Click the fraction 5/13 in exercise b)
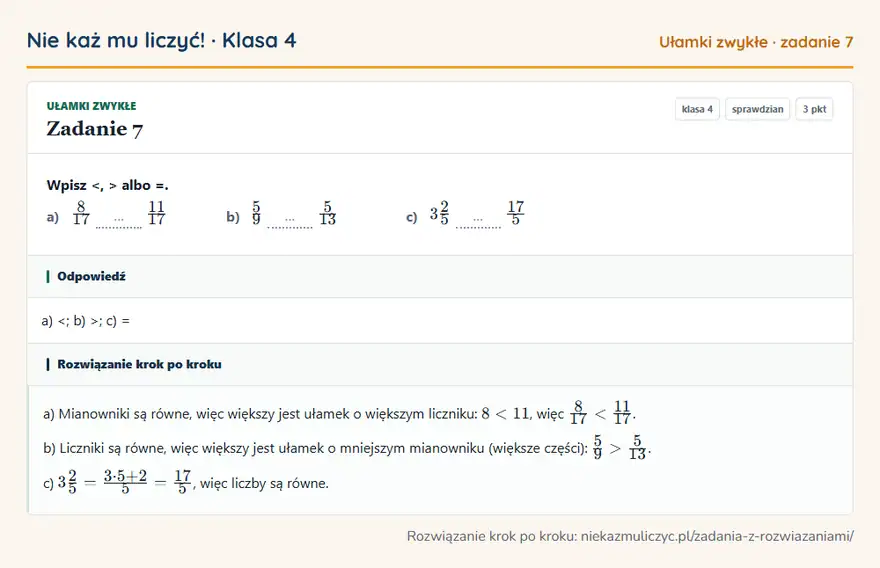Screen dimensions: 880x568 328,213
